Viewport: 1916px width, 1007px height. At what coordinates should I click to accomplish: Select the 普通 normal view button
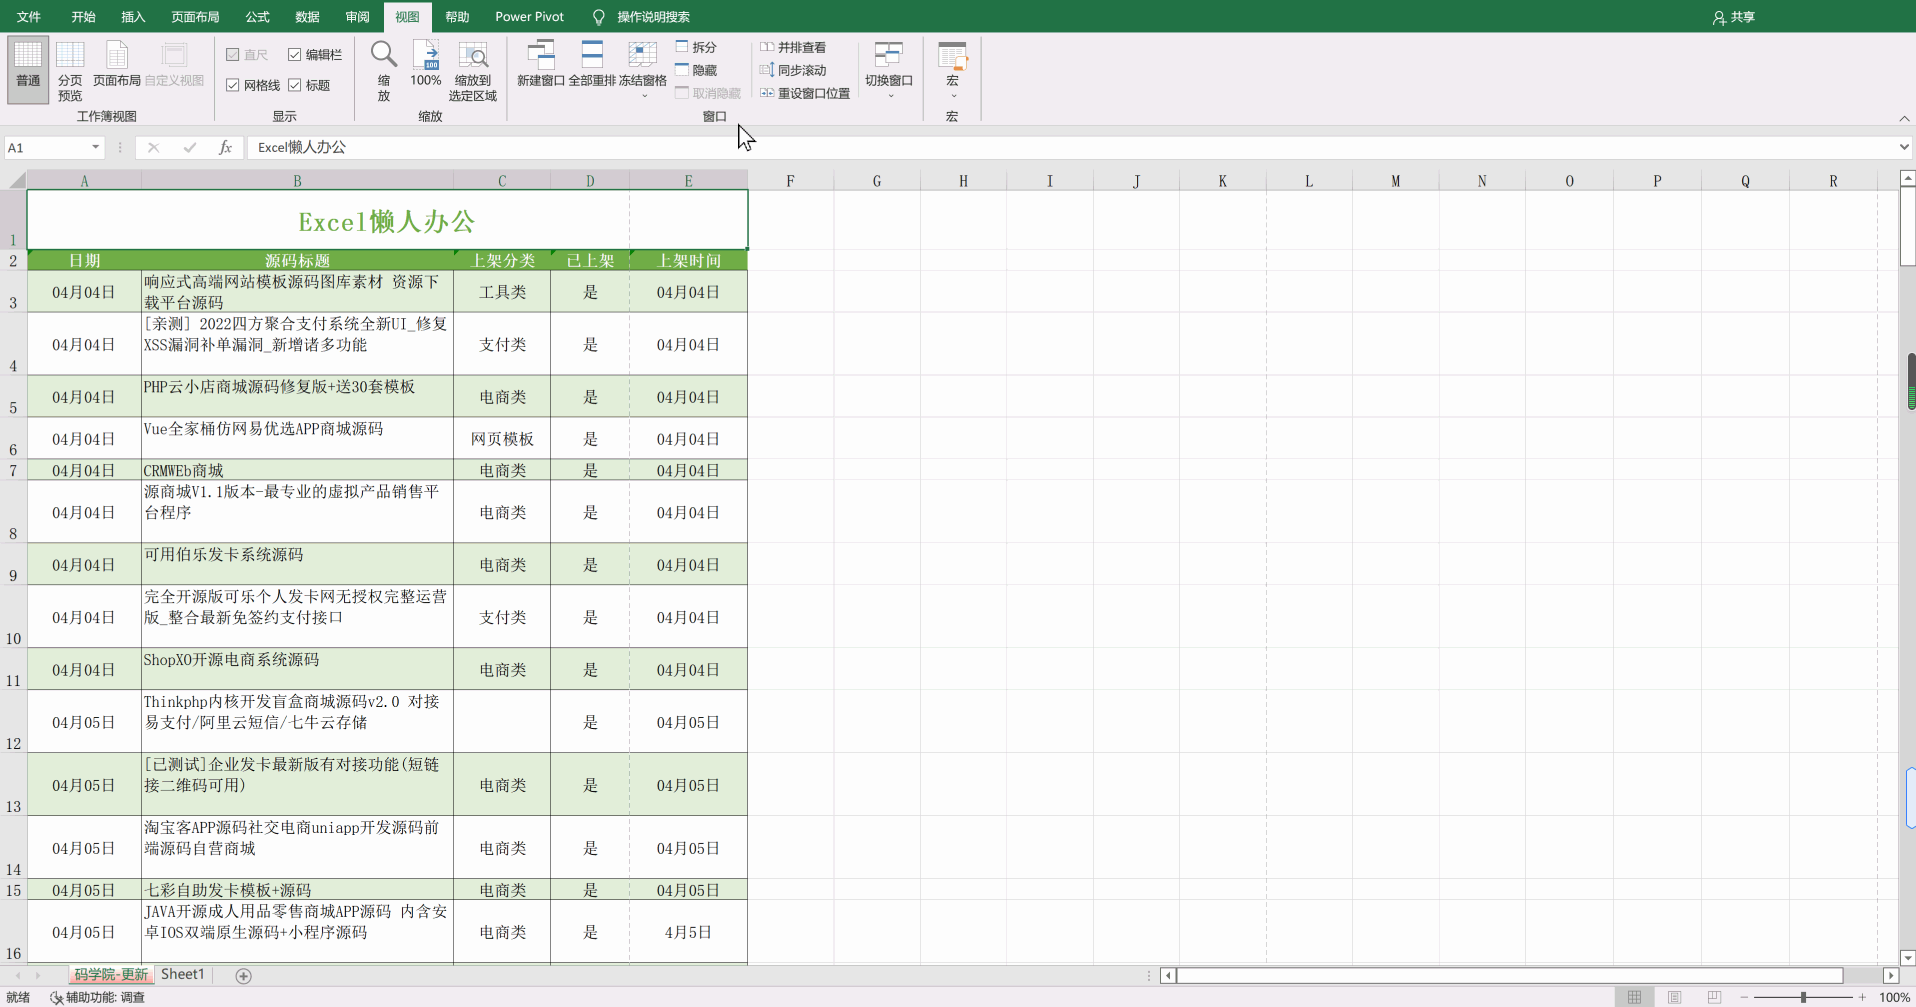coord(28,69)
